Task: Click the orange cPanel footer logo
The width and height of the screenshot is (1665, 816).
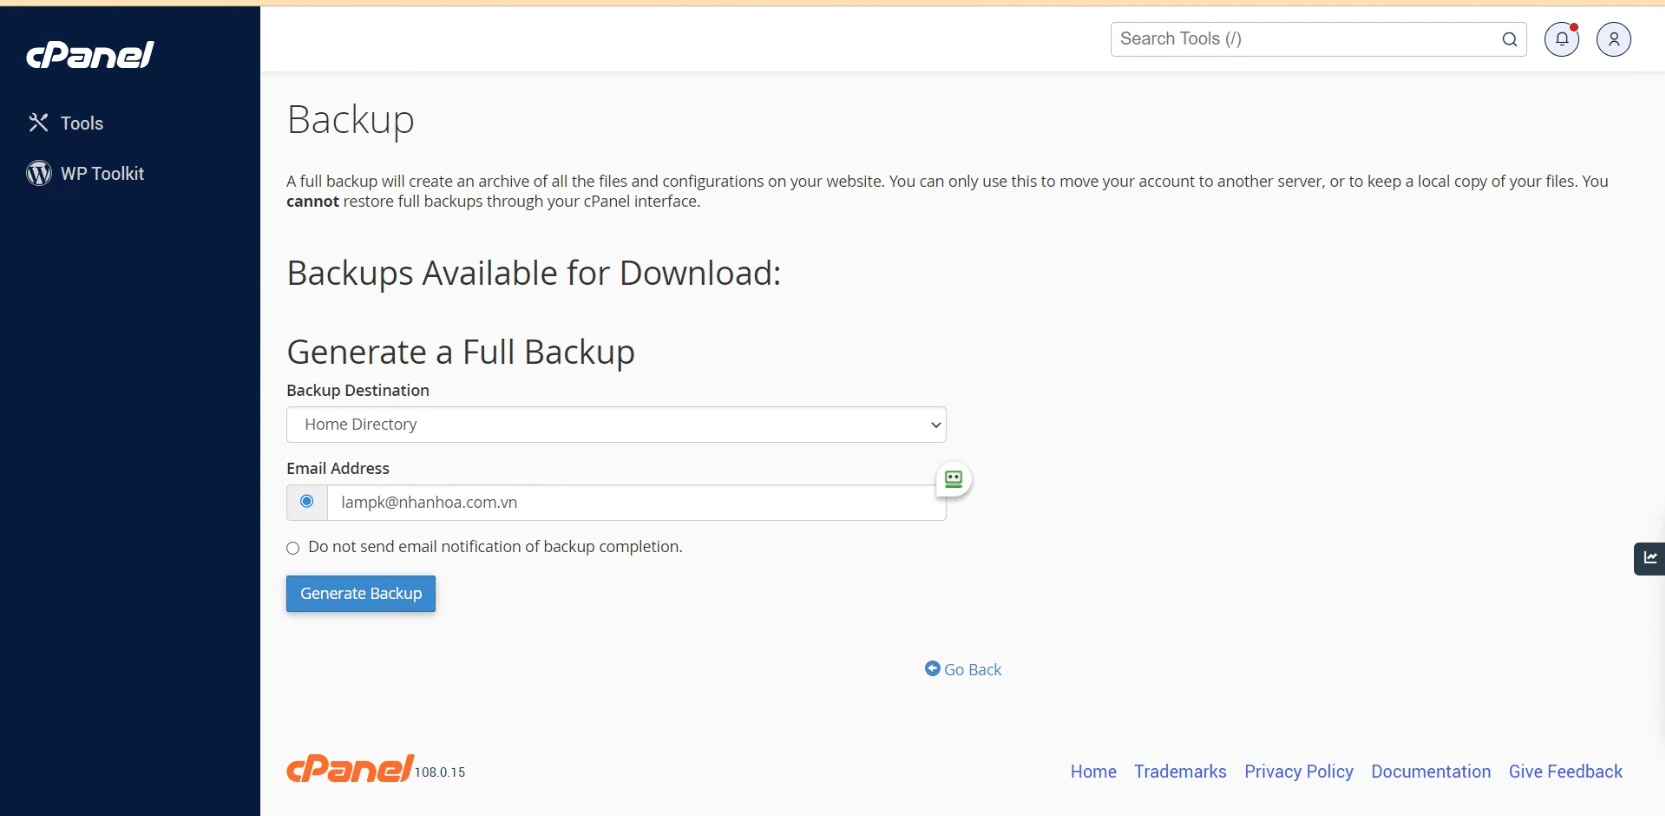Action: click(x=350, y=768)
